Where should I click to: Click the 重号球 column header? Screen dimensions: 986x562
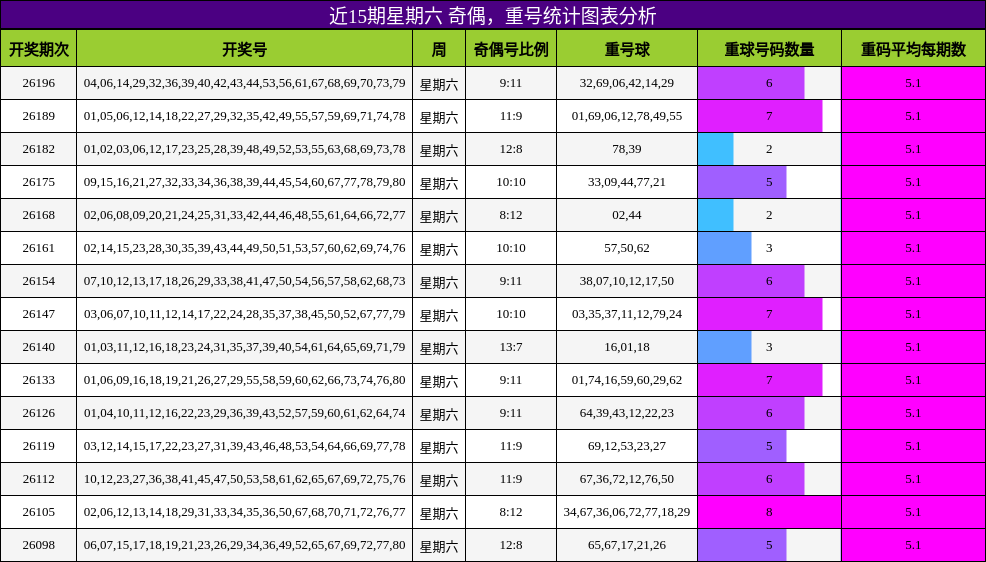[627, 48]
